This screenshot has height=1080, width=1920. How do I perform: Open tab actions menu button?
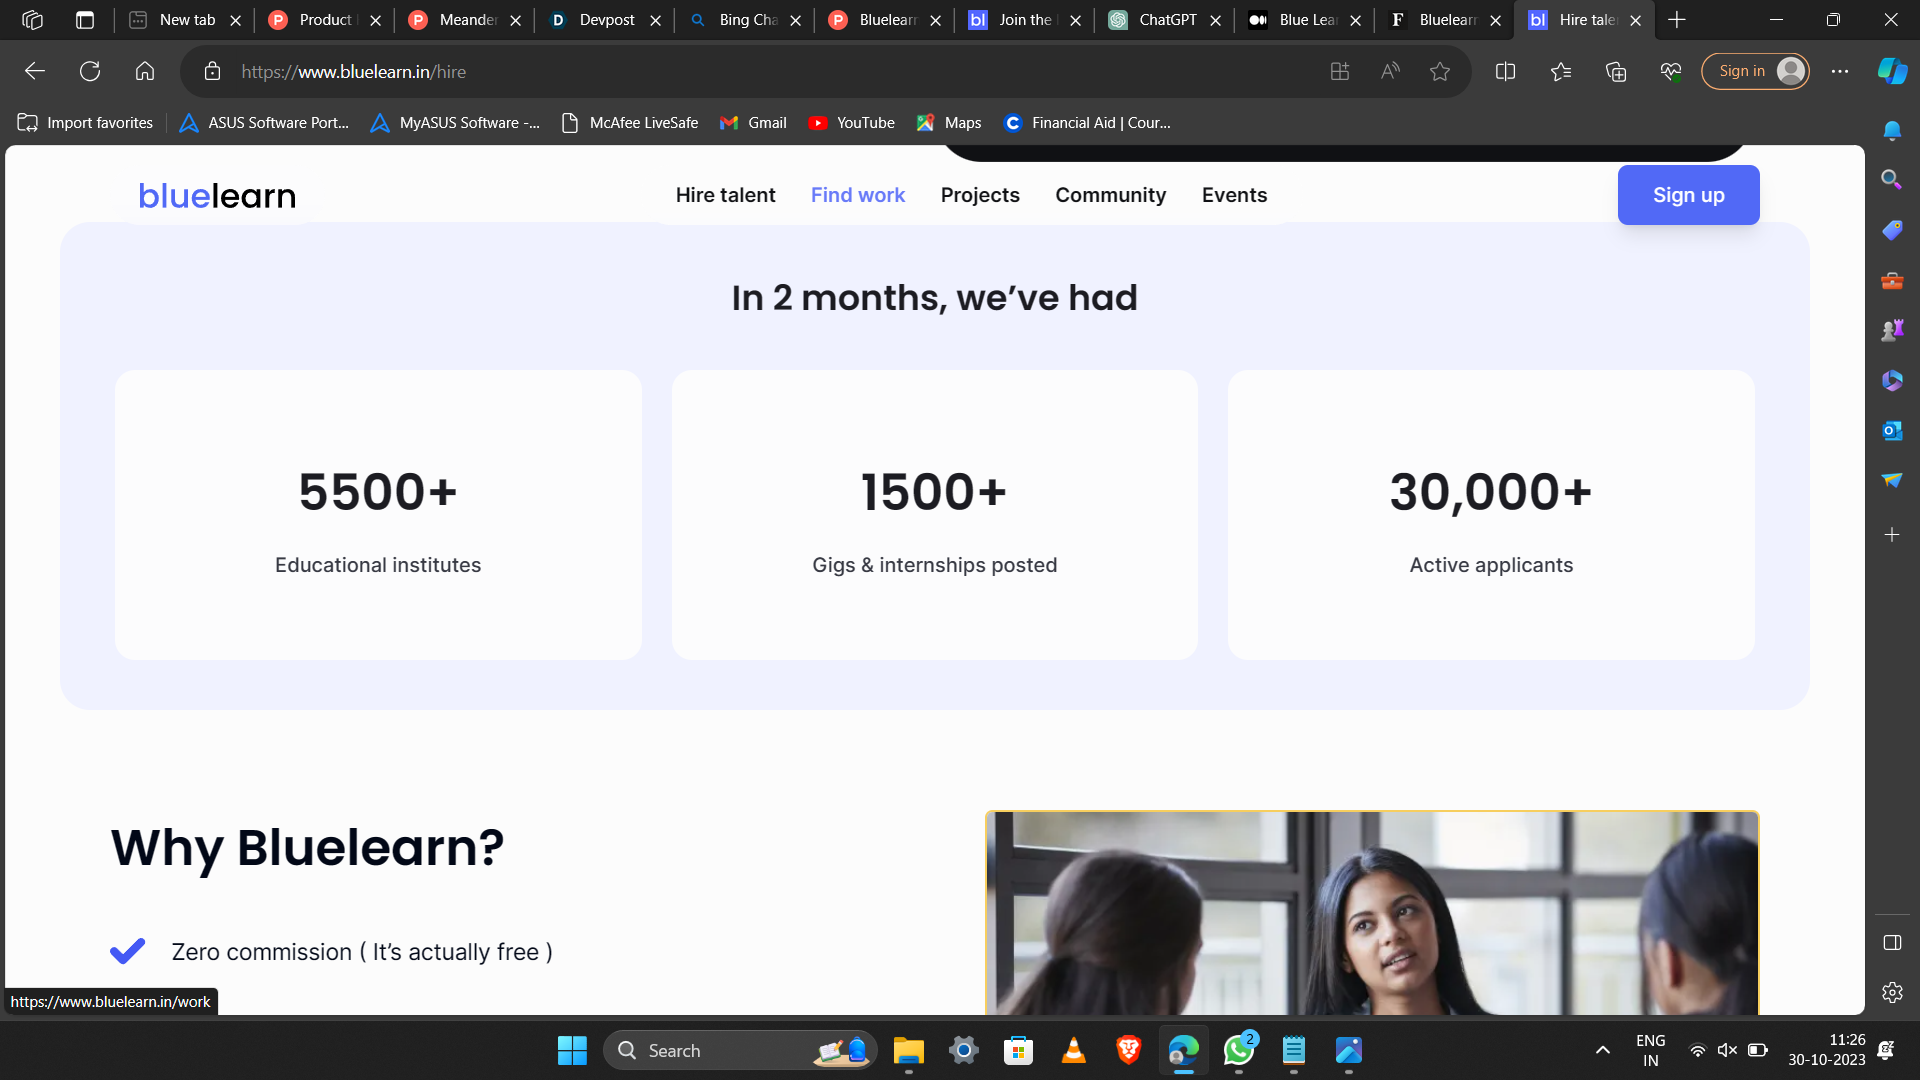(85, 20)
